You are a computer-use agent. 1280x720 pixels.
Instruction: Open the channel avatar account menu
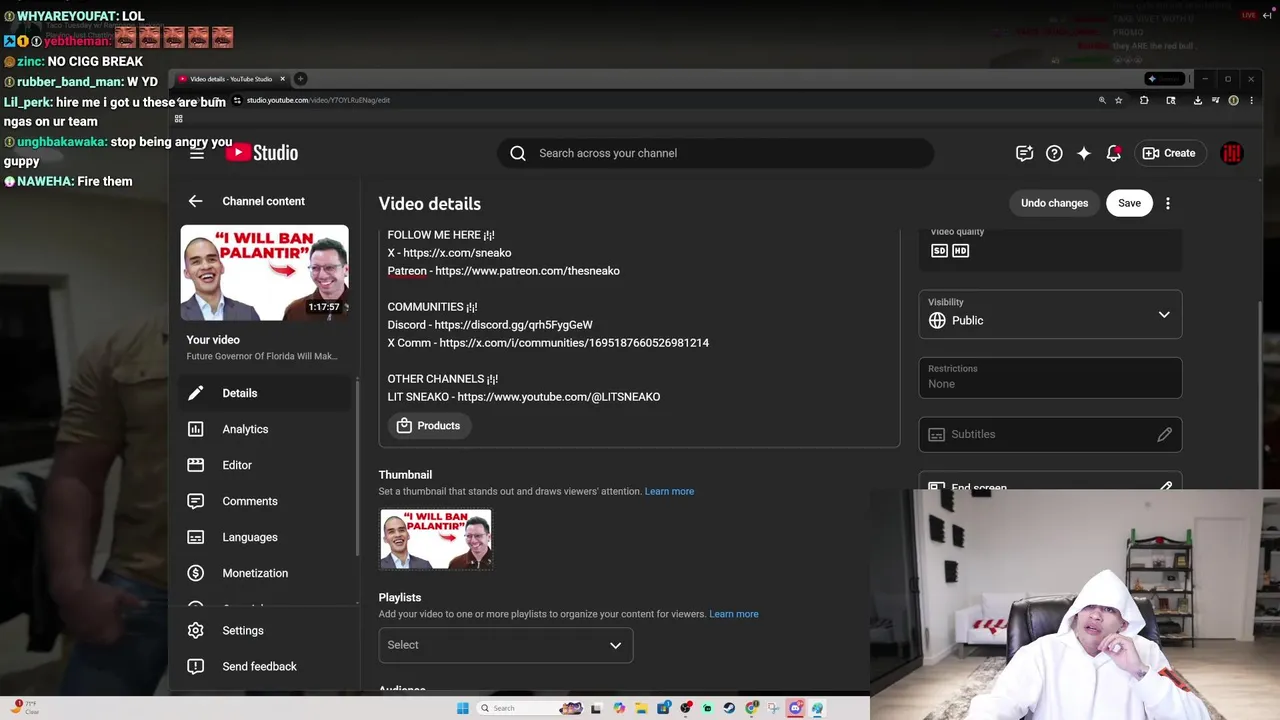click(x=1232, y=153)
